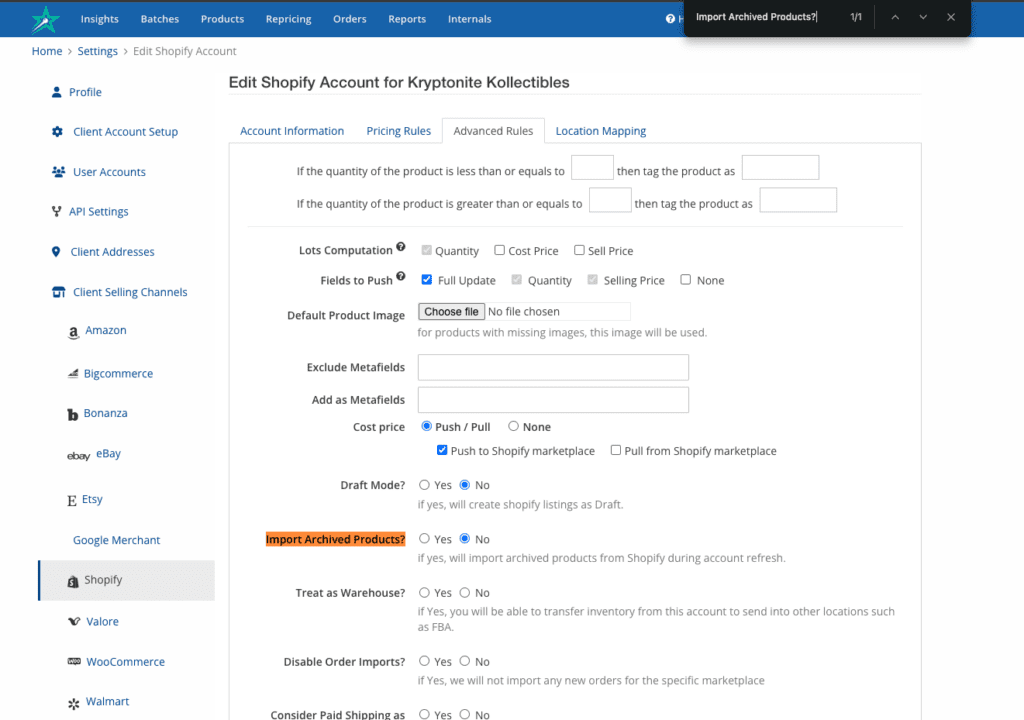Jump to next match in find bar
The height and width of the screenshot is (720, 1024).
pos(922,17)
